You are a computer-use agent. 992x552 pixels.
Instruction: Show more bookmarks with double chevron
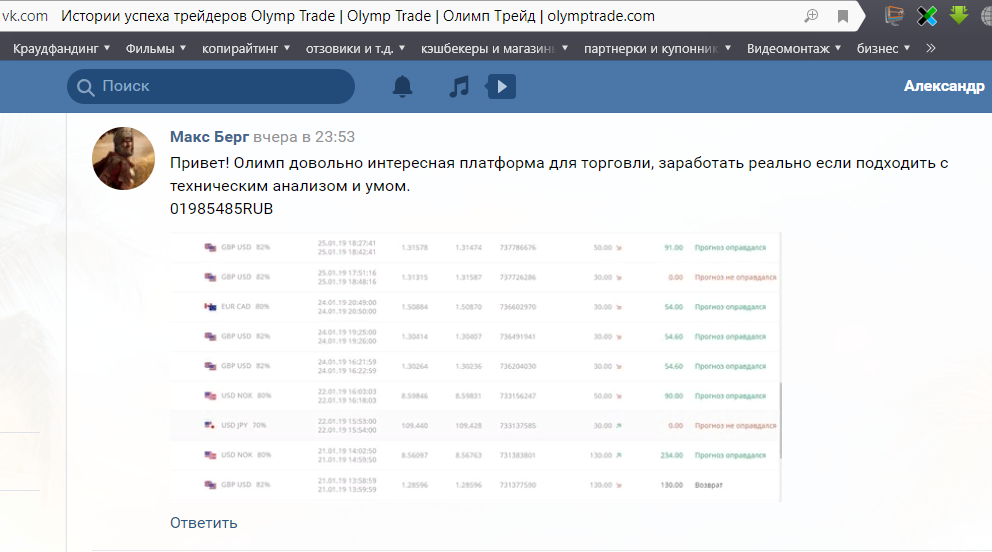[x=931, y=48]
